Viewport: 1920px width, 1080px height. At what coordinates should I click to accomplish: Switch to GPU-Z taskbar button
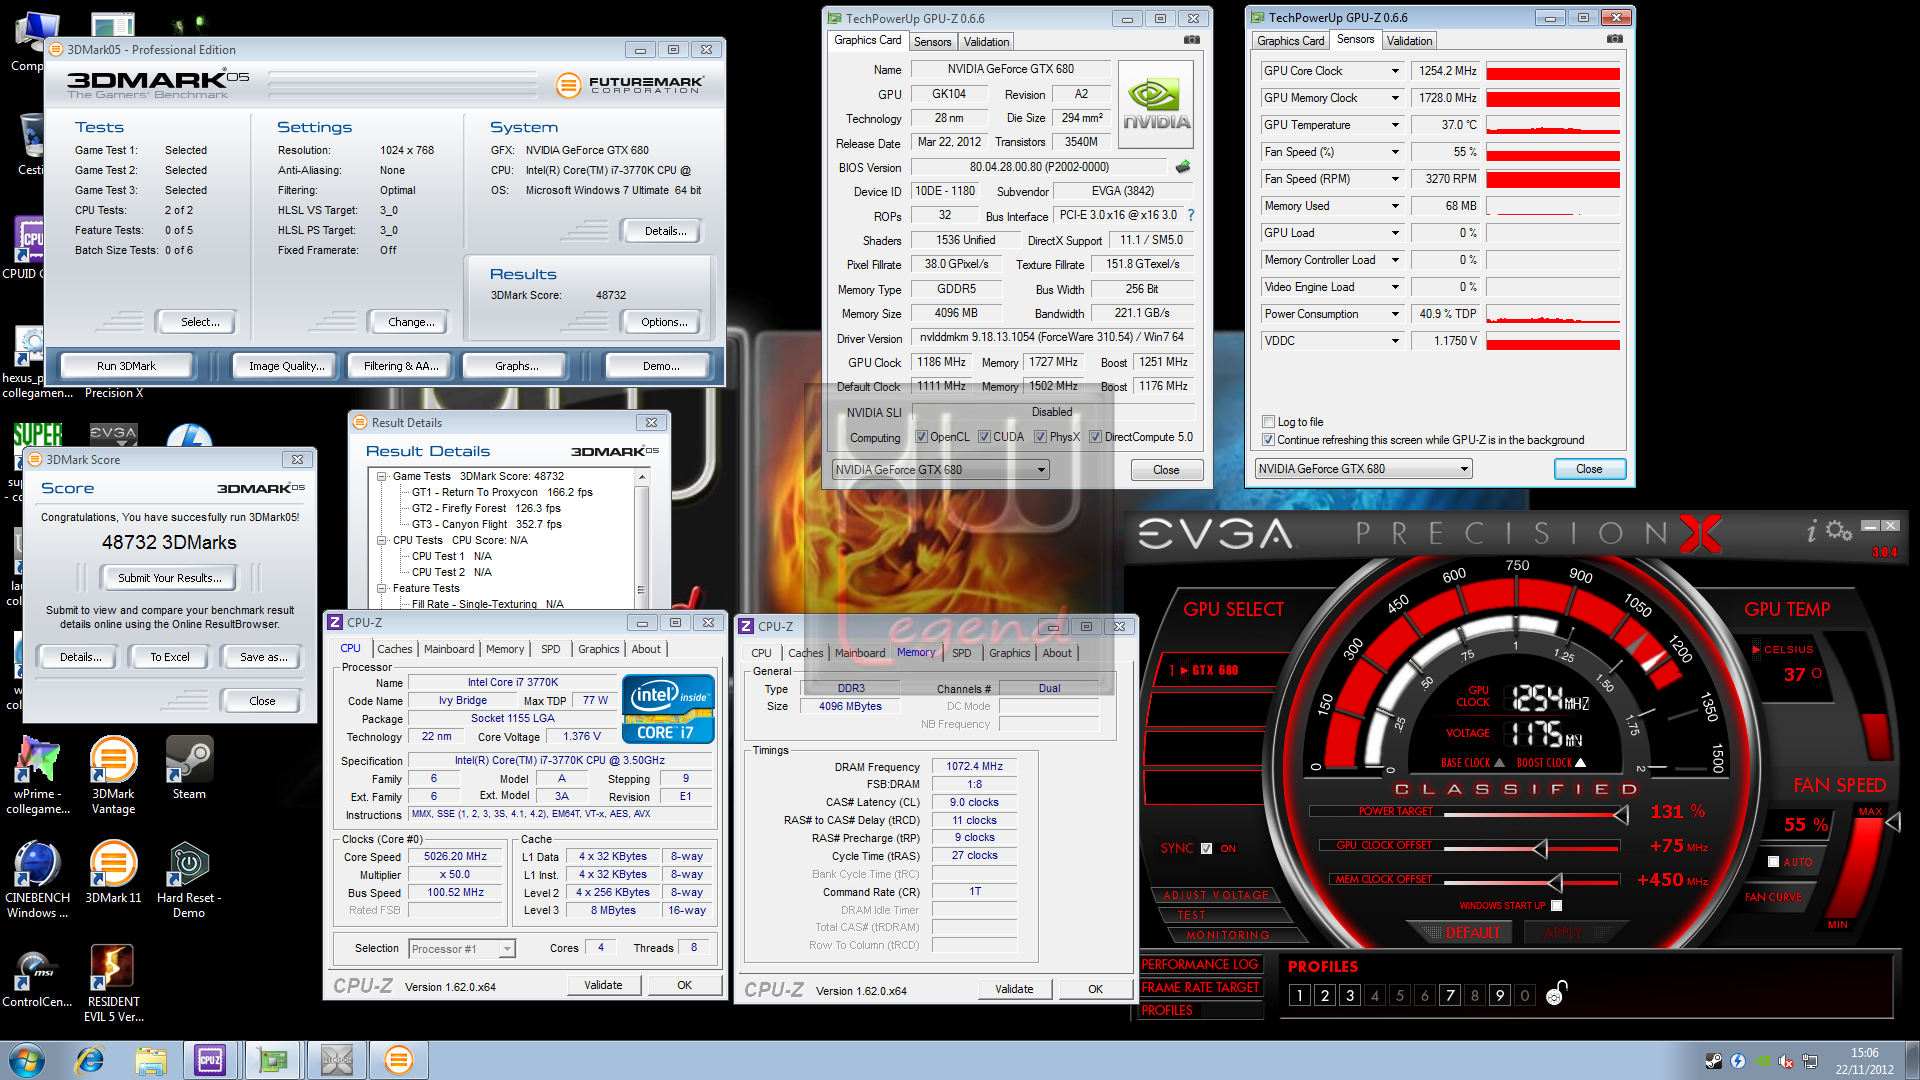tap(273, 1060)
